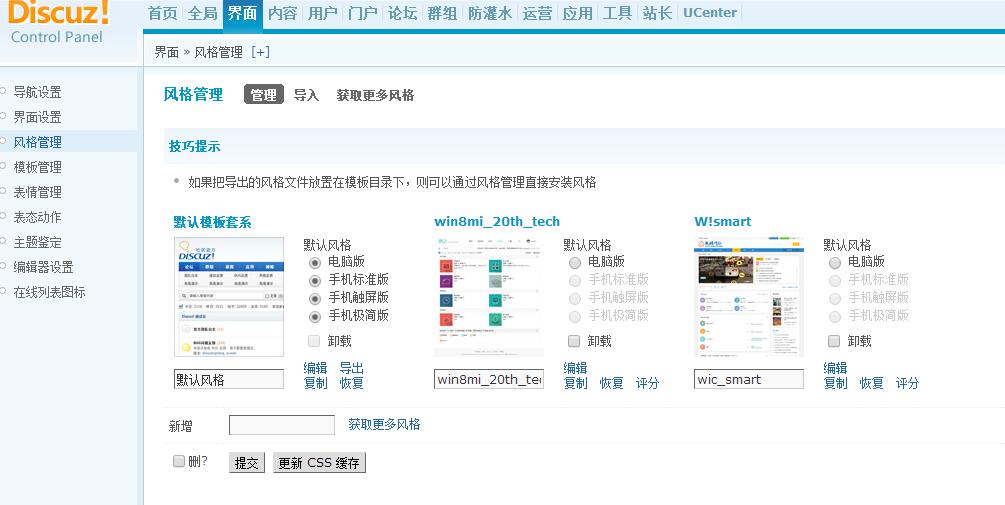Click 恢复 for win8mi_20th_tech
The height and width of the screenshot is (505, 1005).
coord(611,383)
